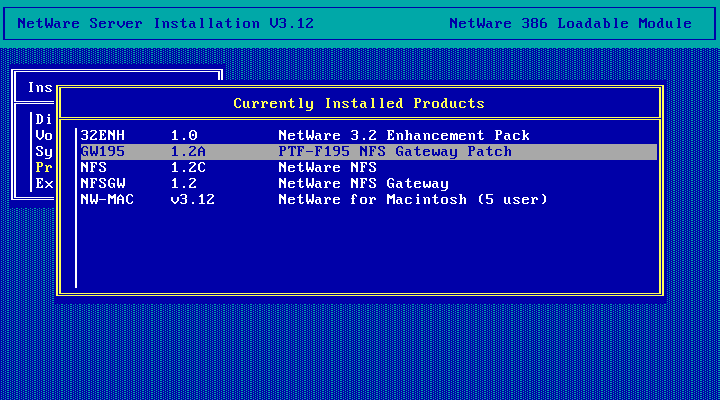Click the 'NetWare 3.2 Enhancement Pack' description

[x=404, y=135]
